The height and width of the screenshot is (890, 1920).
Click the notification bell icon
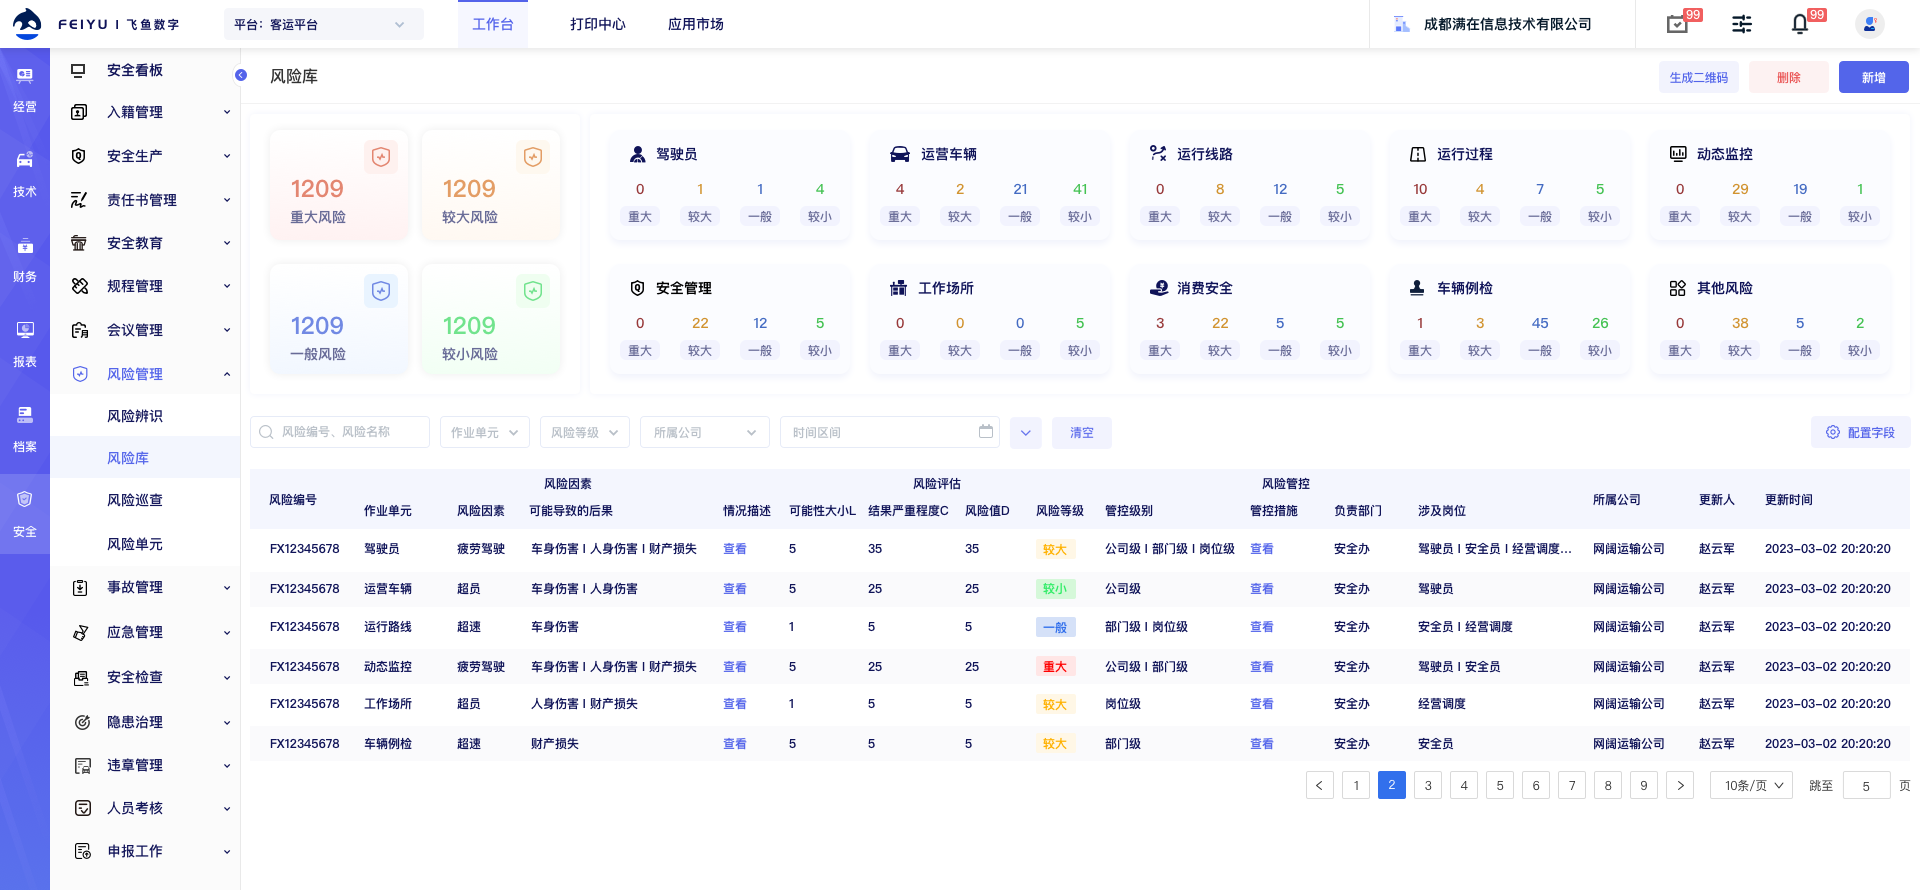click(x=1799, y=24)
